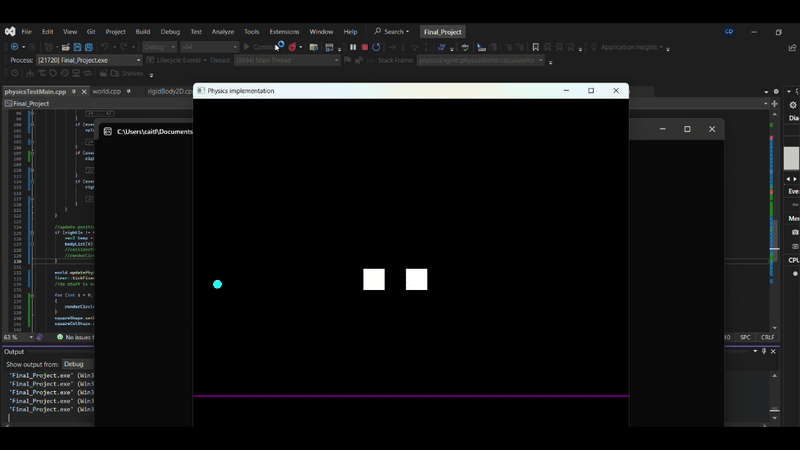Open the zoom level dropdown showing 63 %
Image resolution: width=800 pixels, height=450 pixels.
tap(18, 337)
